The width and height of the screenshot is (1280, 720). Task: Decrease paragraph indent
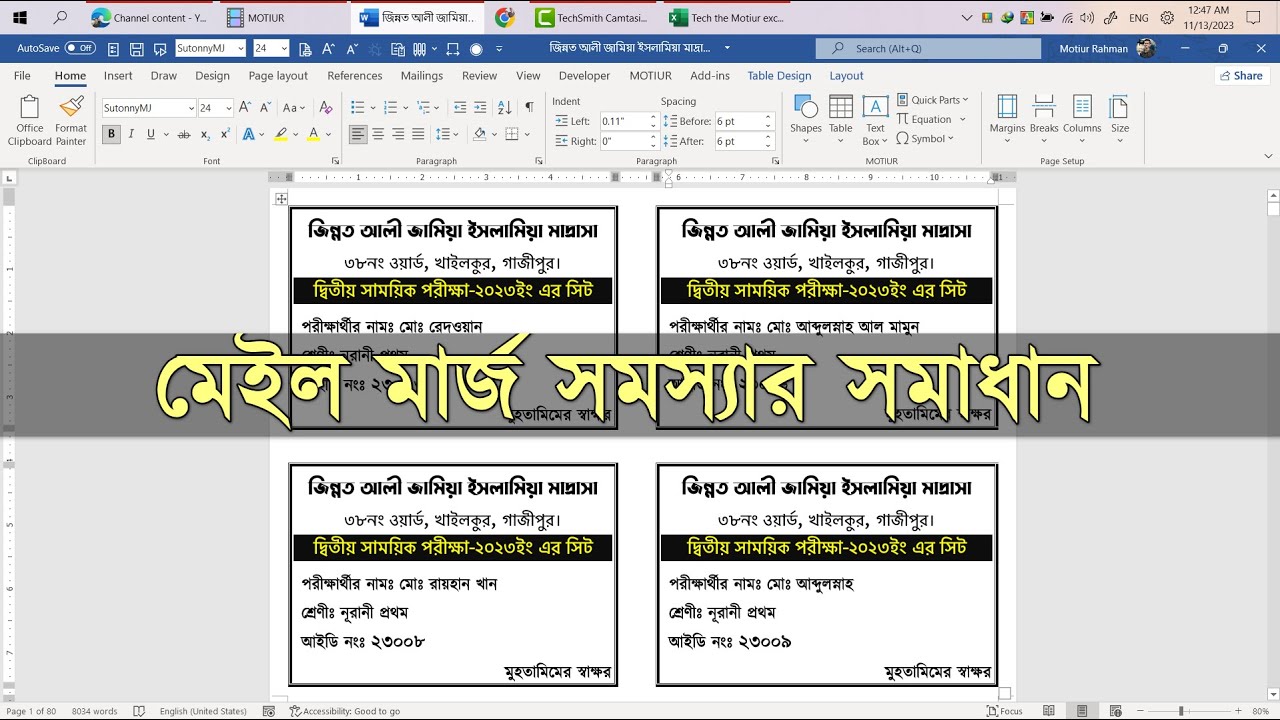coord(460,107)
